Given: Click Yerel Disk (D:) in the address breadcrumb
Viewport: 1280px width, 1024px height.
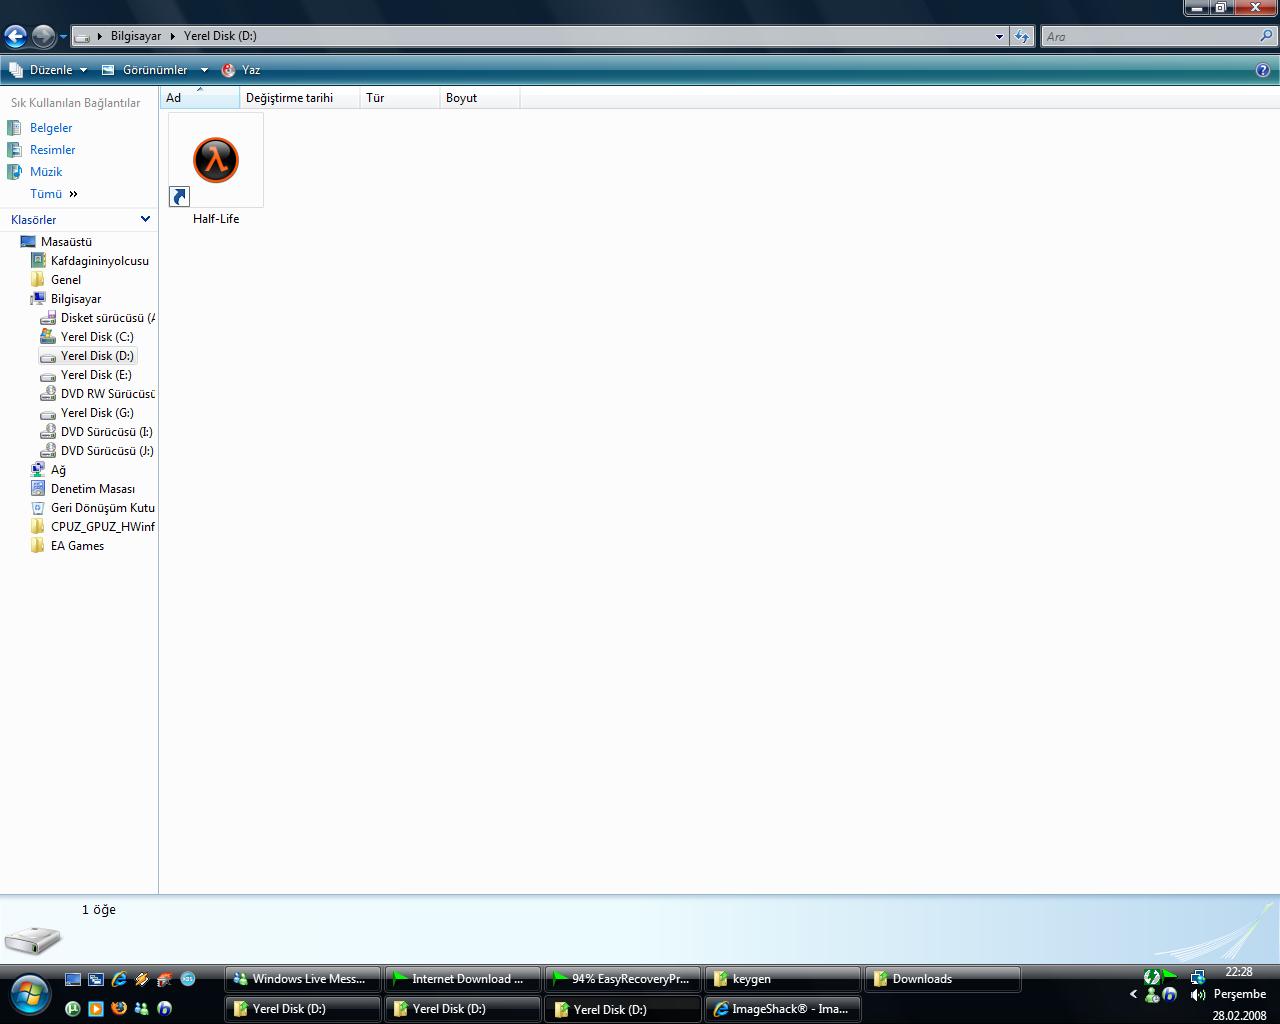Looking at the screenshot, I should pos(220,36).
